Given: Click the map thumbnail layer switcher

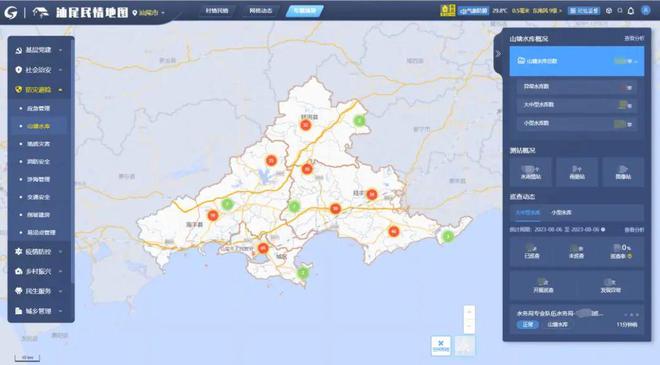Looking at the screenshot, I should click(465, 345).
